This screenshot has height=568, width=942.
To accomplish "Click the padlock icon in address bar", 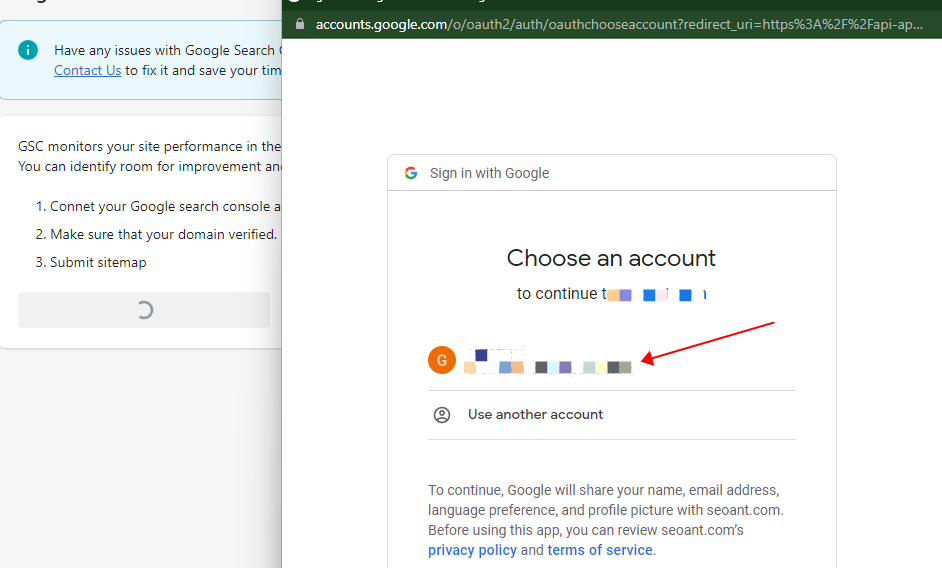I will click(300, 24).
